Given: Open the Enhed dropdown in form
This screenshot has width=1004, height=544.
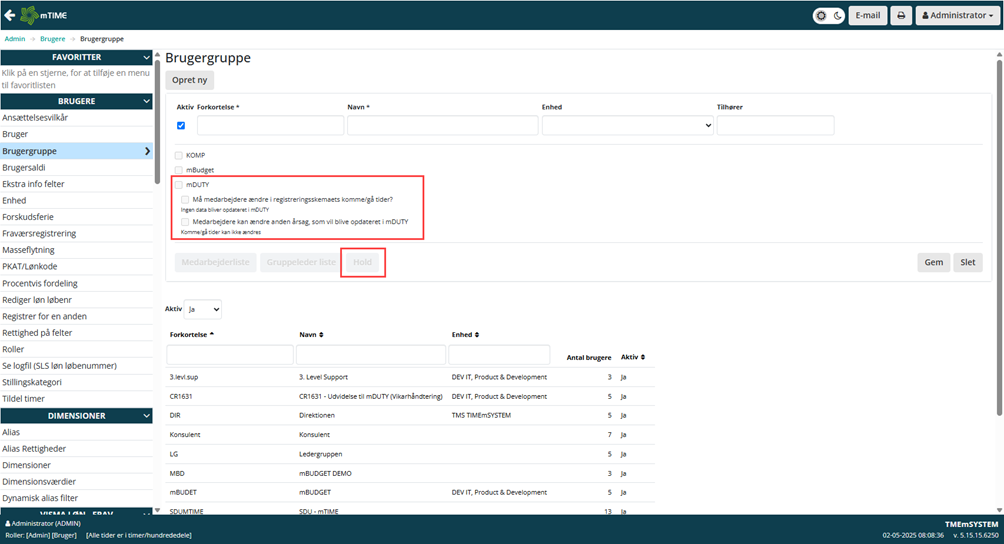Looking at the screenshot, I should click(x=627, y=125).
